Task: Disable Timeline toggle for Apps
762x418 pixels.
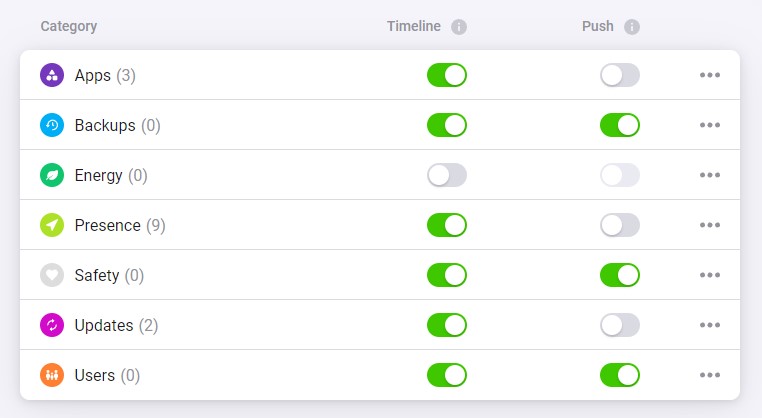Action: [x=447, y=75]
